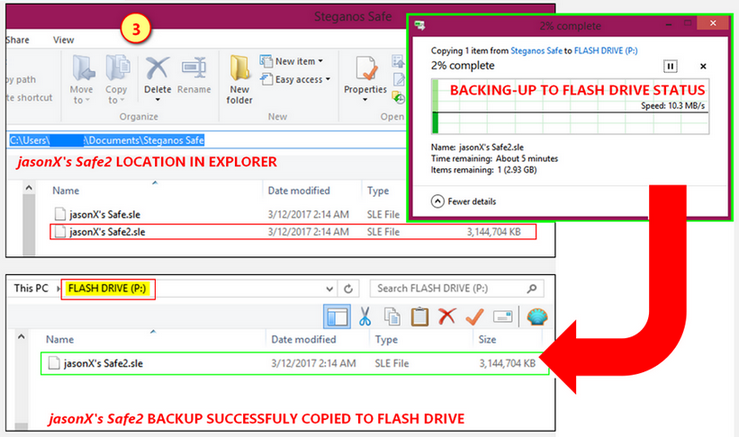739x437 pixels.
Task: Open the View ribbon tab
Action: point(63,40)
